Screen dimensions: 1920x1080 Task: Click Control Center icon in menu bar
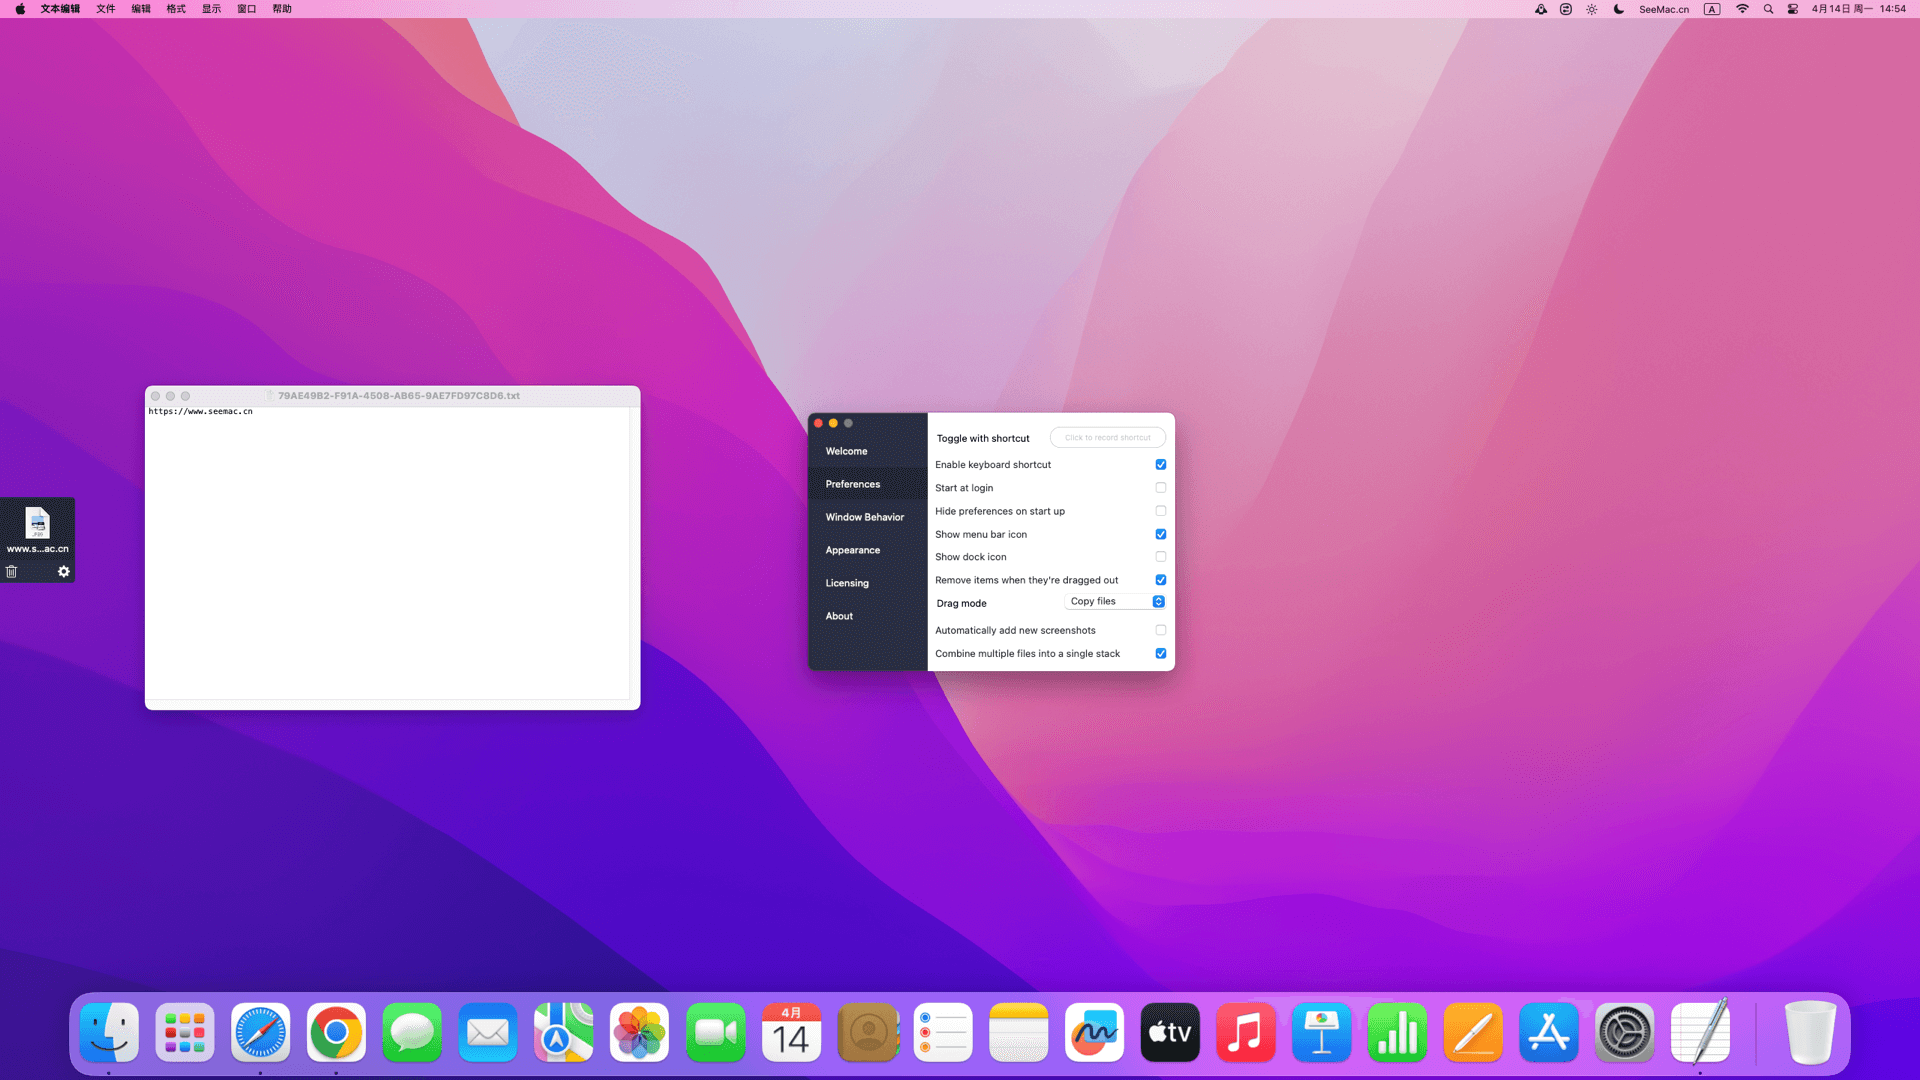(x=1793, y=9)
